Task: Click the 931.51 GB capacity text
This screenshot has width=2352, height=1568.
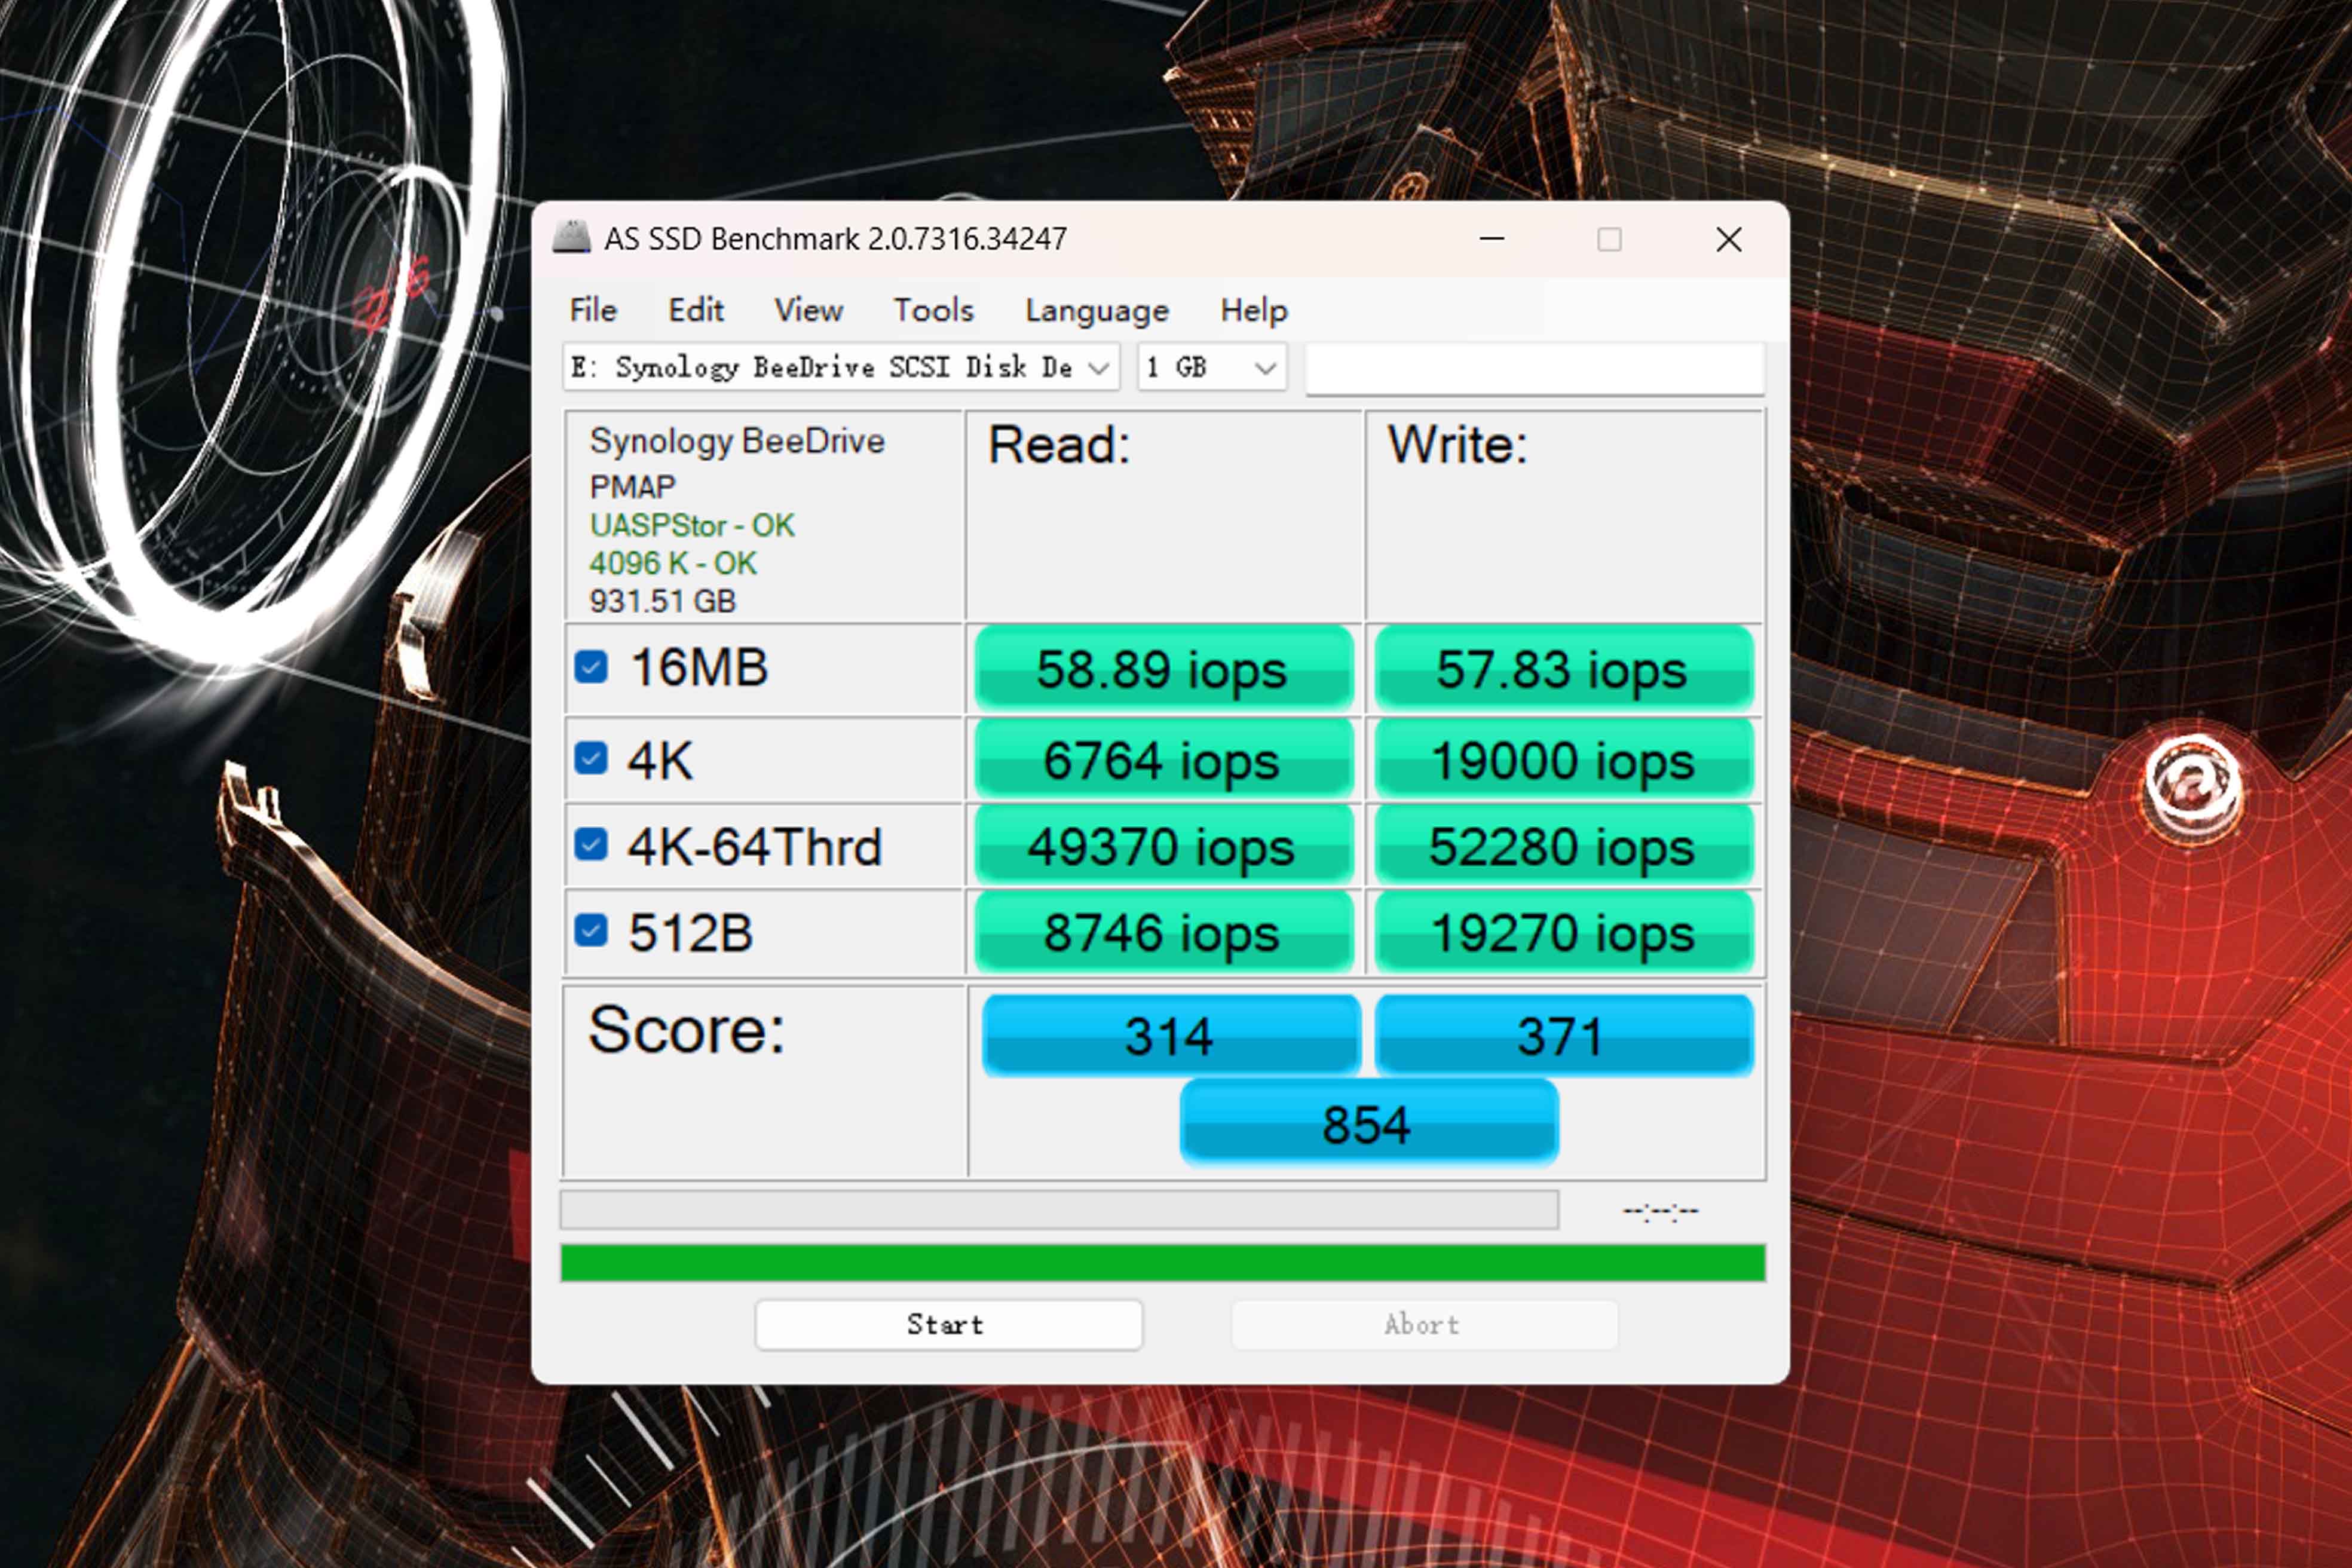Action: click(662, 601)
